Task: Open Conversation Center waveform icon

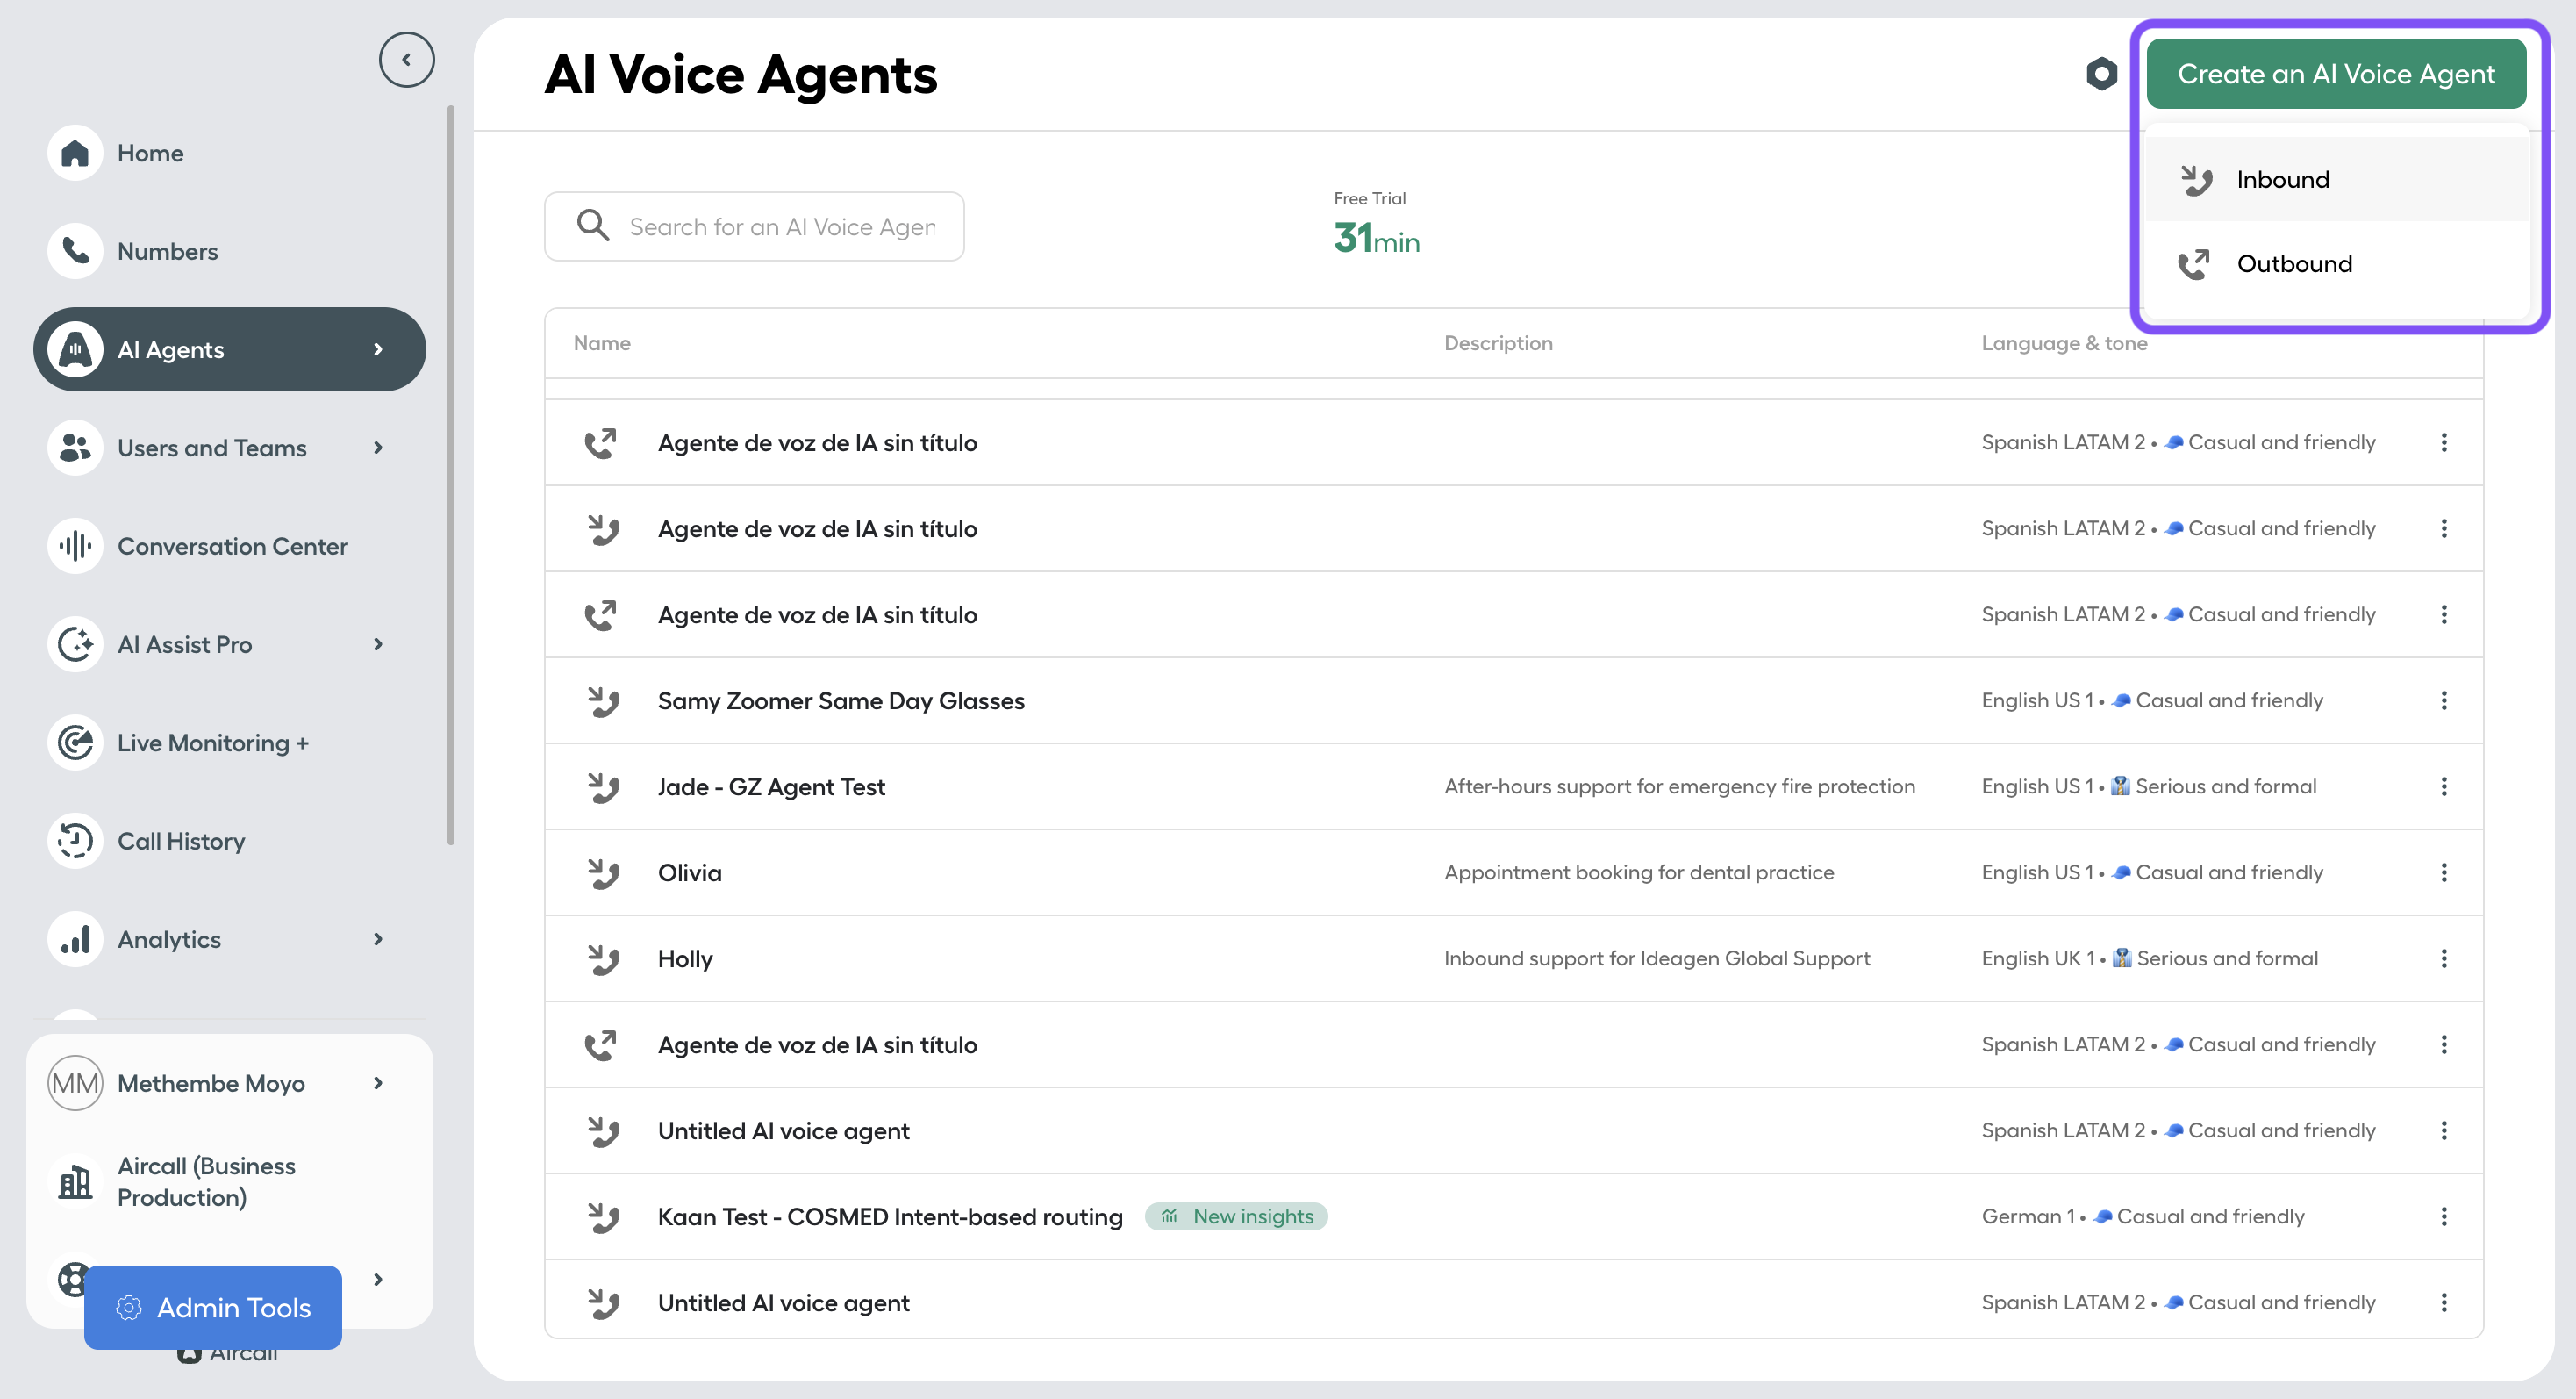Action: click(x=75, y=546)
